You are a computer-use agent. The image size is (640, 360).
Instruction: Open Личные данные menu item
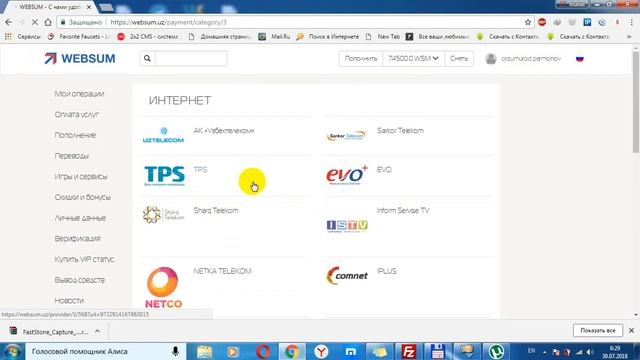[80, 218]
